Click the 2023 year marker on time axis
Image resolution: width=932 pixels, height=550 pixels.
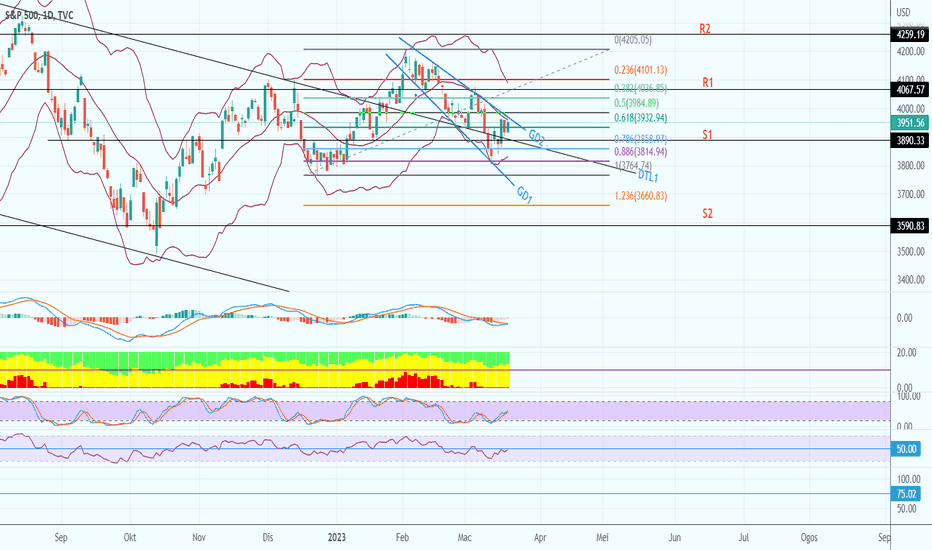coord(336,538)
